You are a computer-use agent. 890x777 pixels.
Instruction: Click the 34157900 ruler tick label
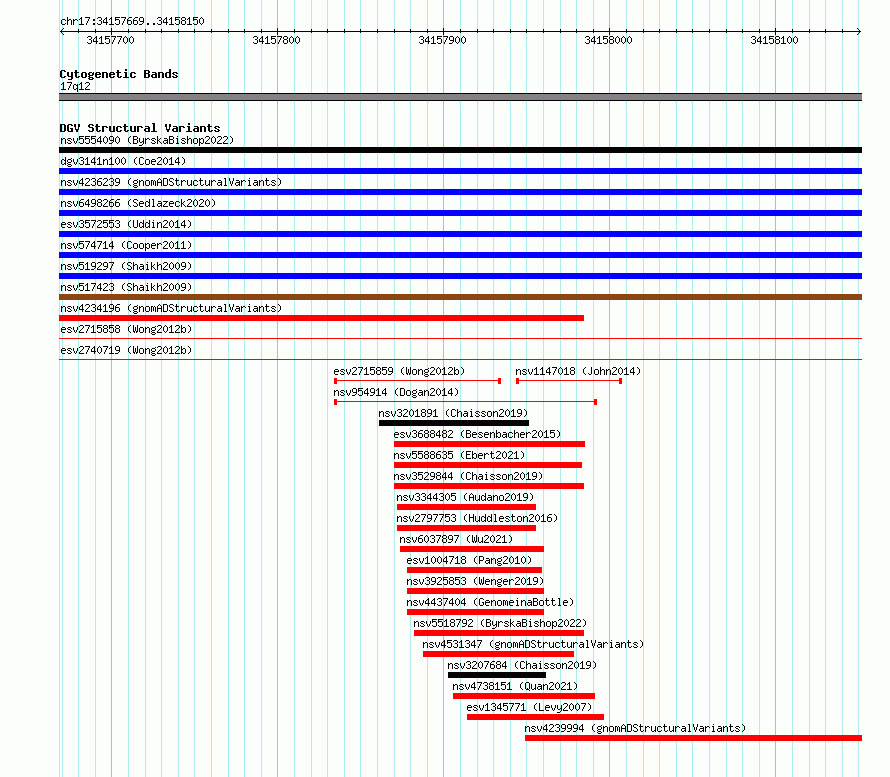pyautogui.click(x=442, y=40)
